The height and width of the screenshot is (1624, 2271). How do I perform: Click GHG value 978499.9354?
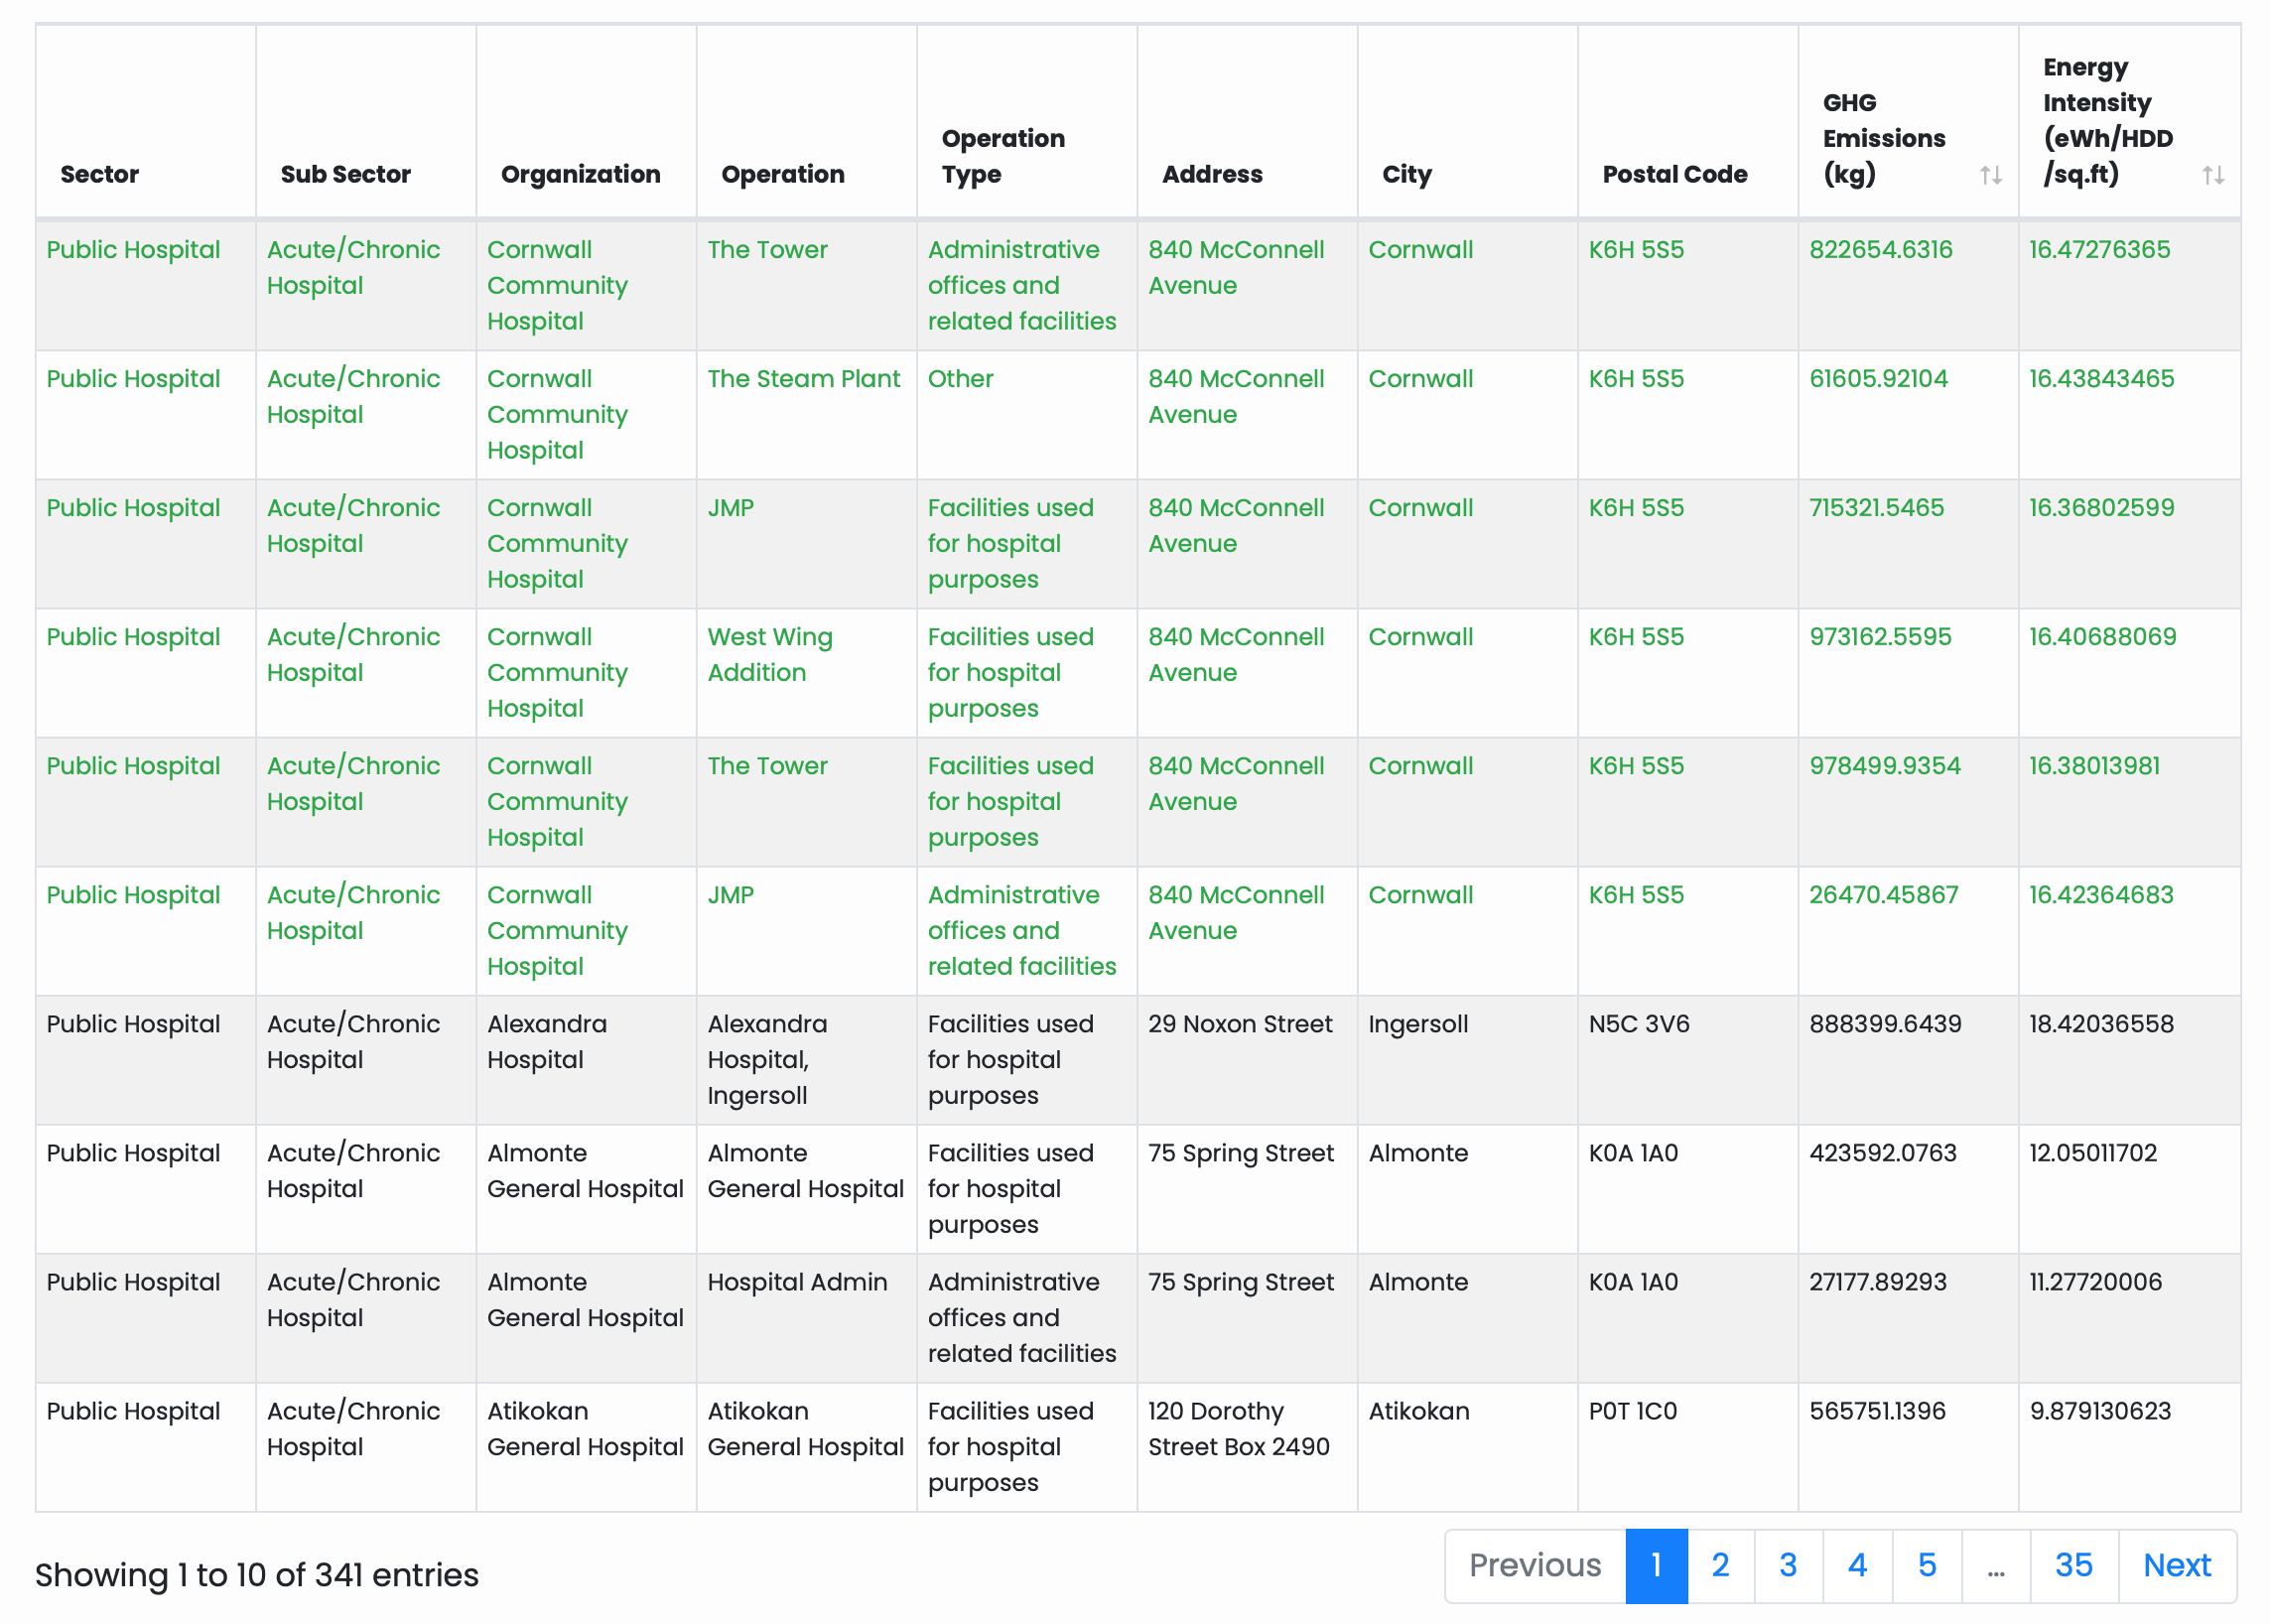click(x=1884, y=766)
